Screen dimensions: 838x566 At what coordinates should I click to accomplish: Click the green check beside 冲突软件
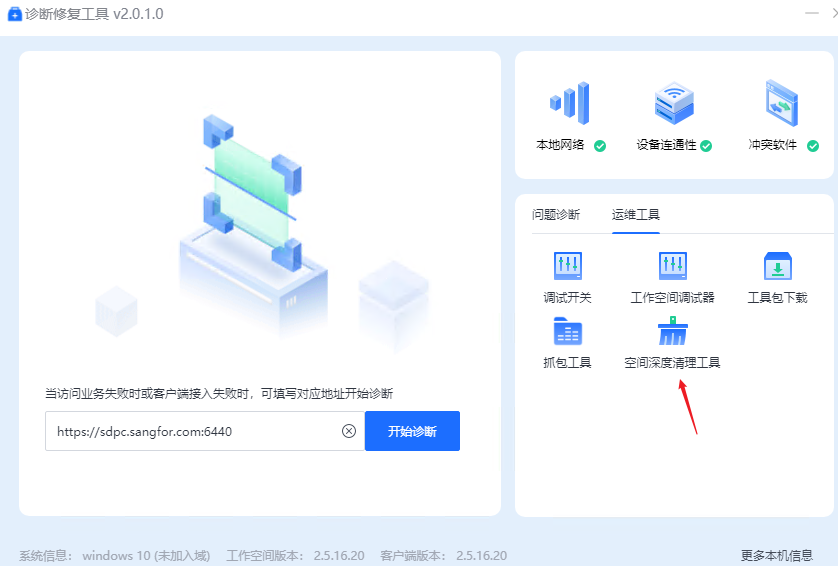pos(812,145)
